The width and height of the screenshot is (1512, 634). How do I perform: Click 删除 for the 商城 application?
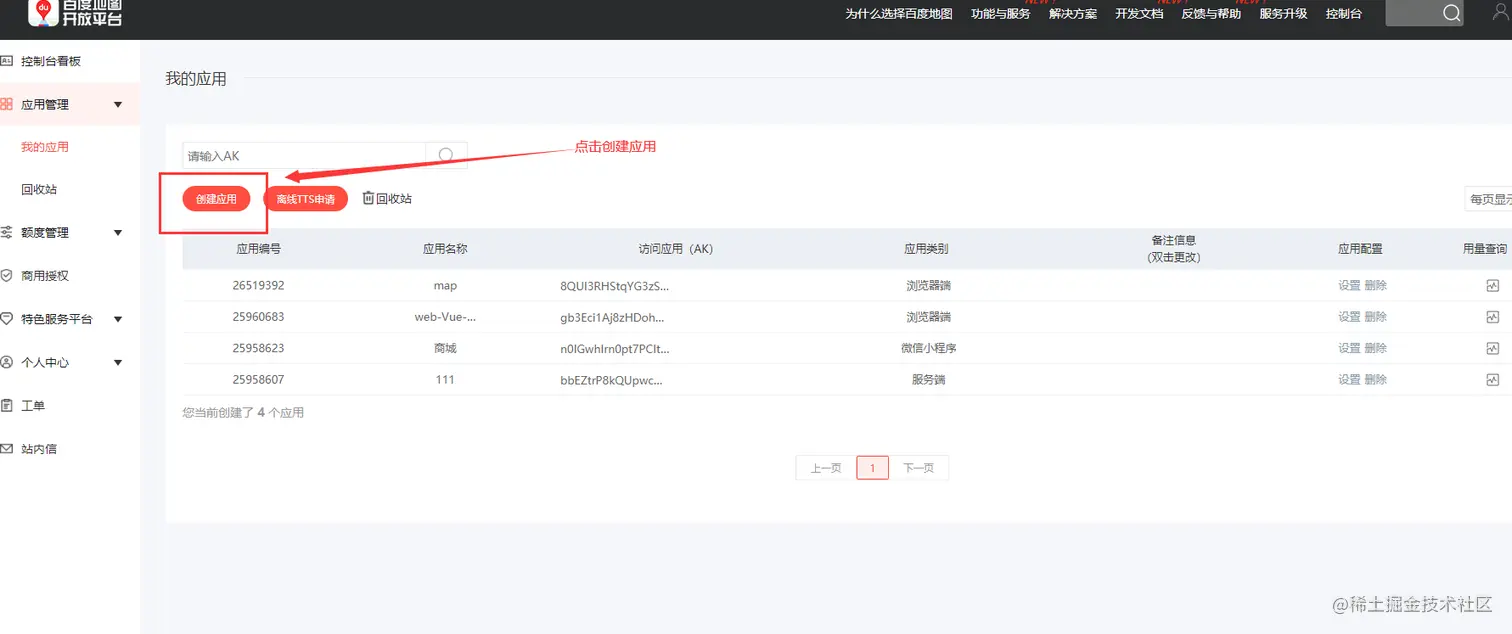(1375, 348)
